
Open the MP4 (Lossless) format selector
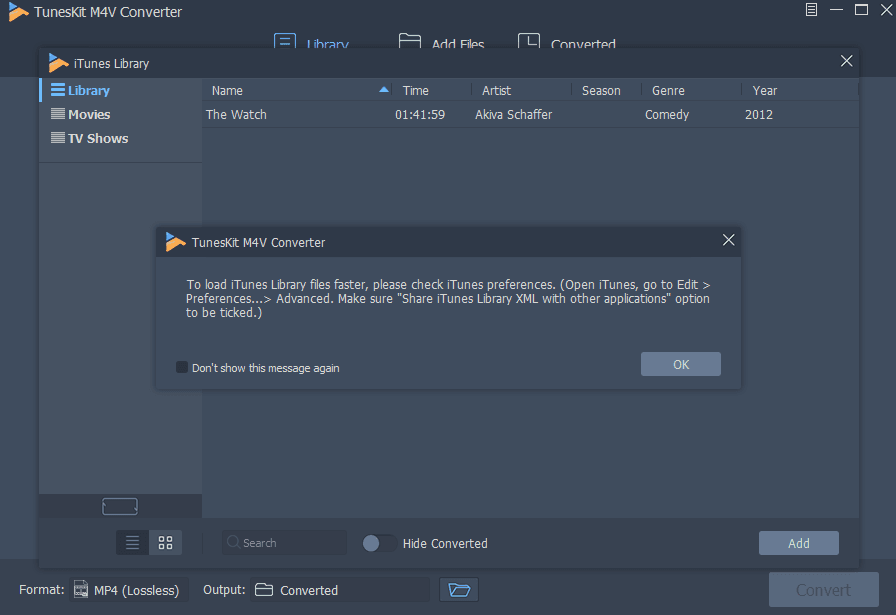(129, 590)
